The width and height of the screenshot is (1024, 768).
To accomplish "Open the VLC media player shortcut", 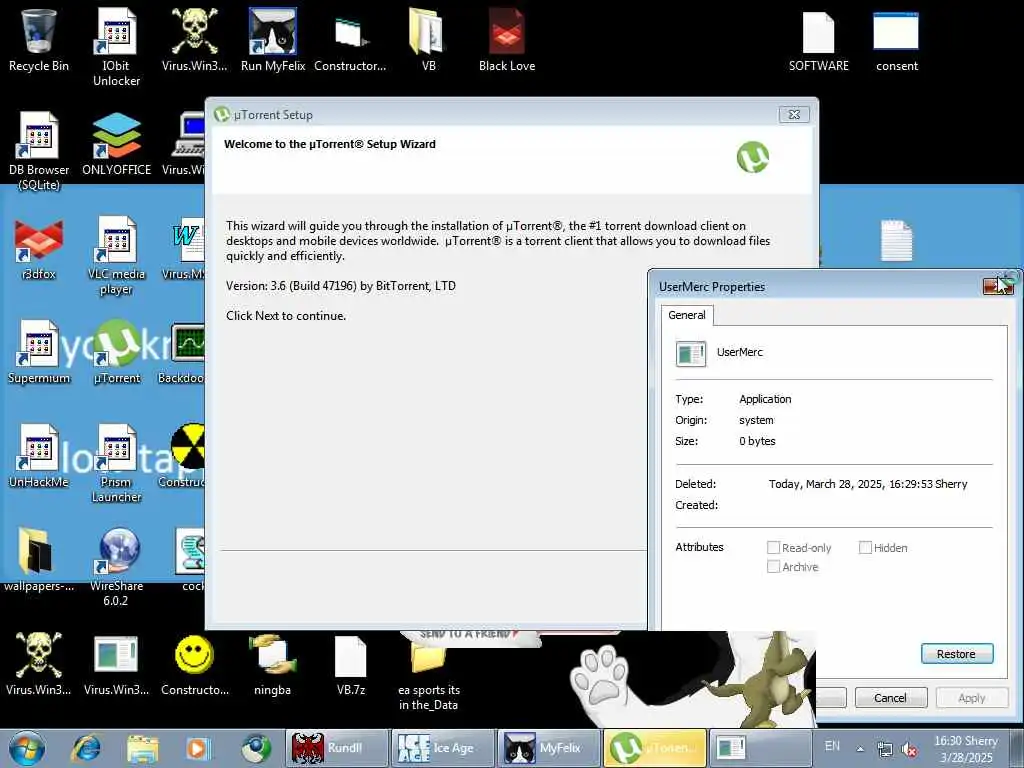I will coord(116,256).
